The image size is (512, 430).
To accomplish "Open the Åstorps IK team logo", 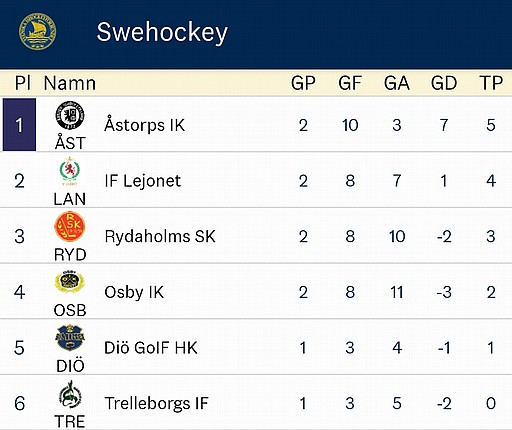I will [70, 116].
